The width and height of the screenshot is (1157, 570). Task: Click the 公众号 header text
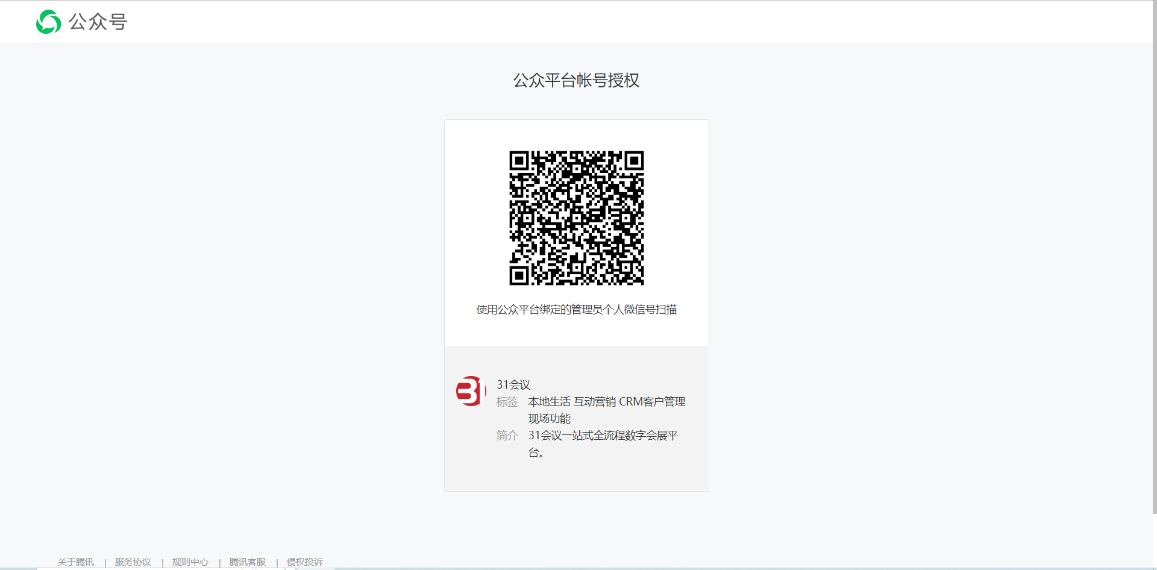tap(97, 22)
